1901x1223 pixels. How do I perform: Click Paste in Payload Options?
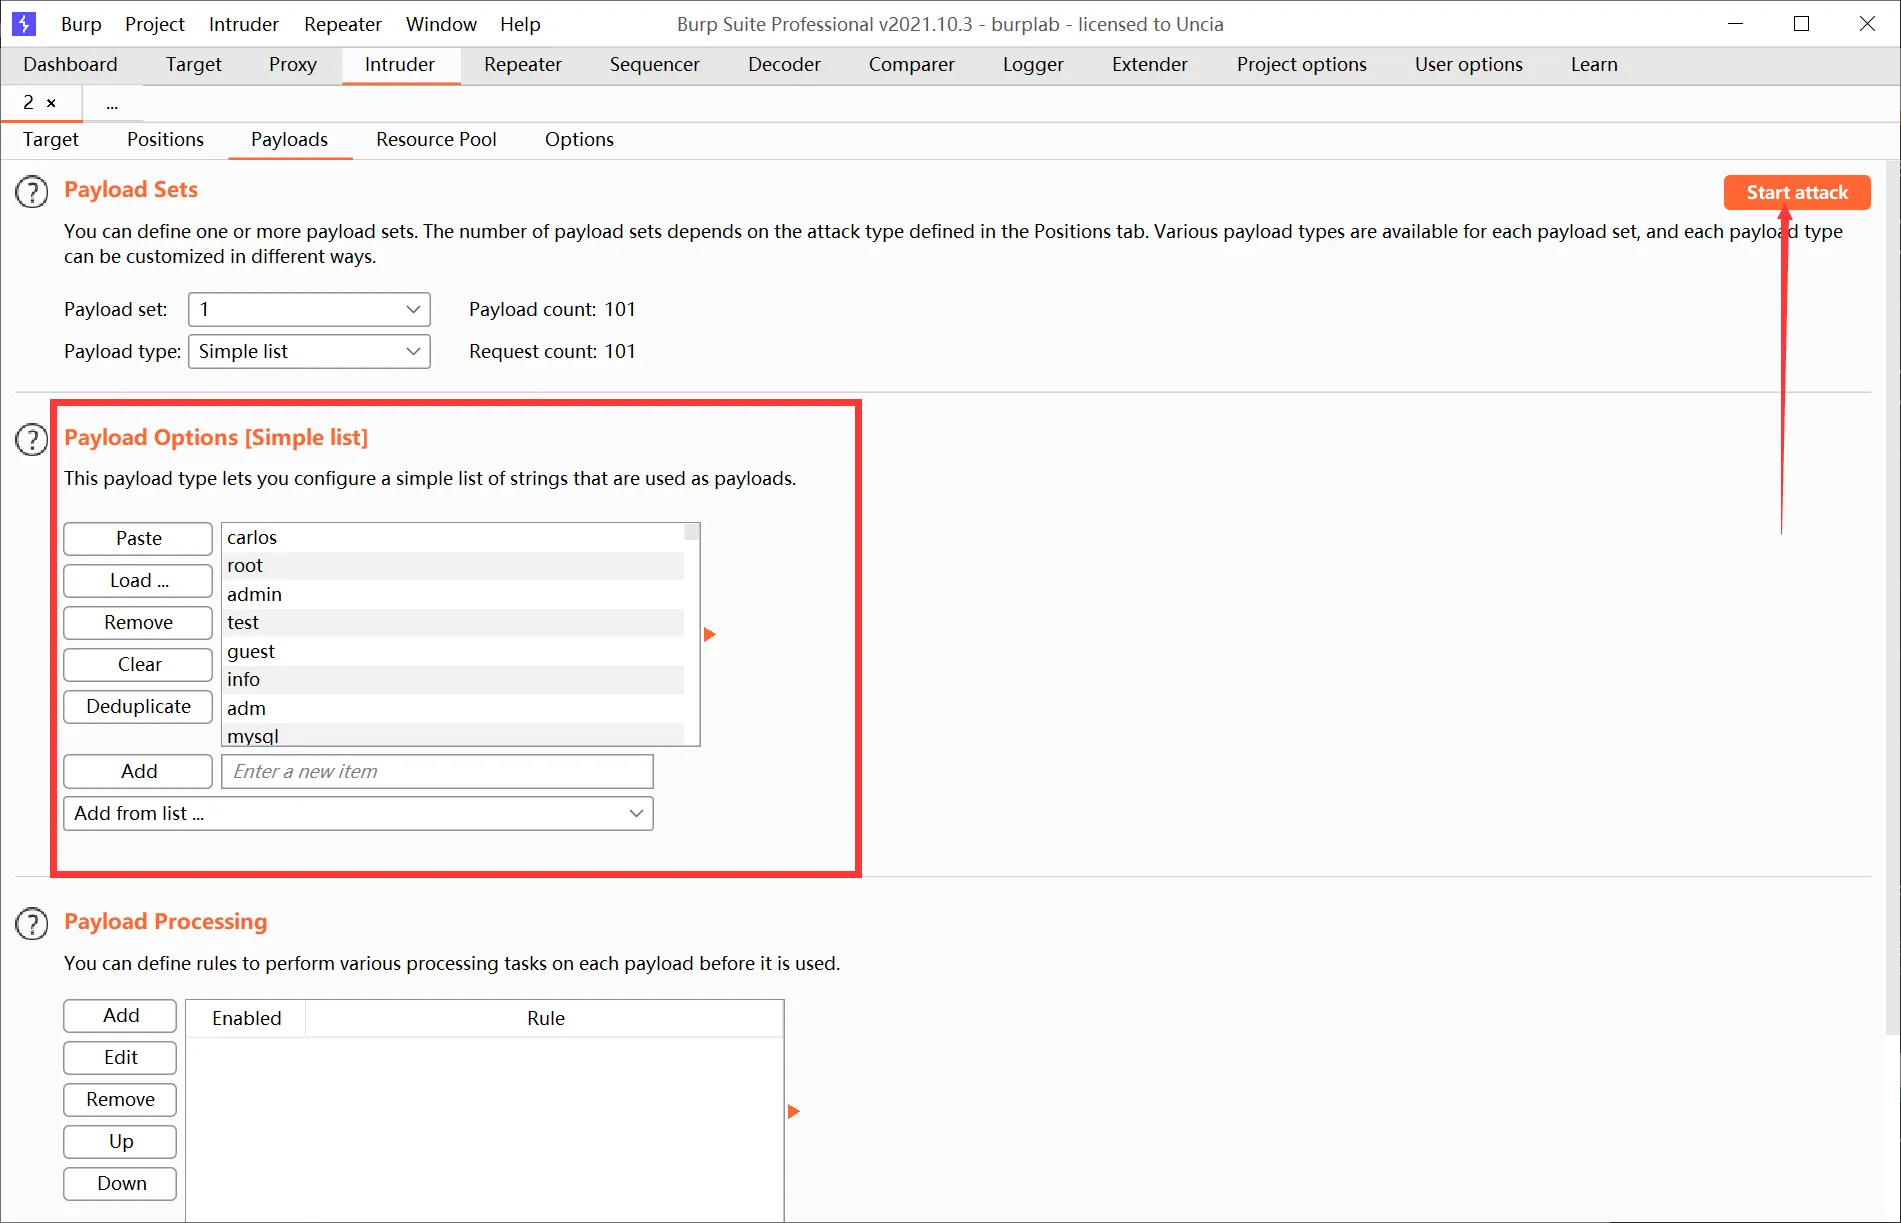pos(138,538)
